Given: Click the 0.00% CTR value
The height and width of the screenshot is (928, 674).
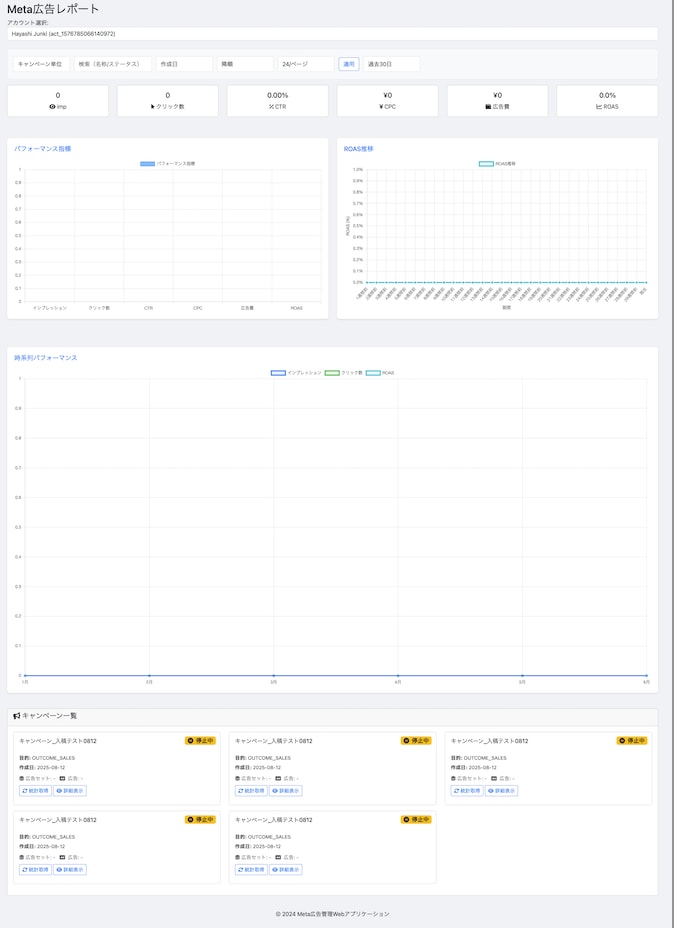Looking at the screenshot, I should pyautogui.click(x=278, y=95).
